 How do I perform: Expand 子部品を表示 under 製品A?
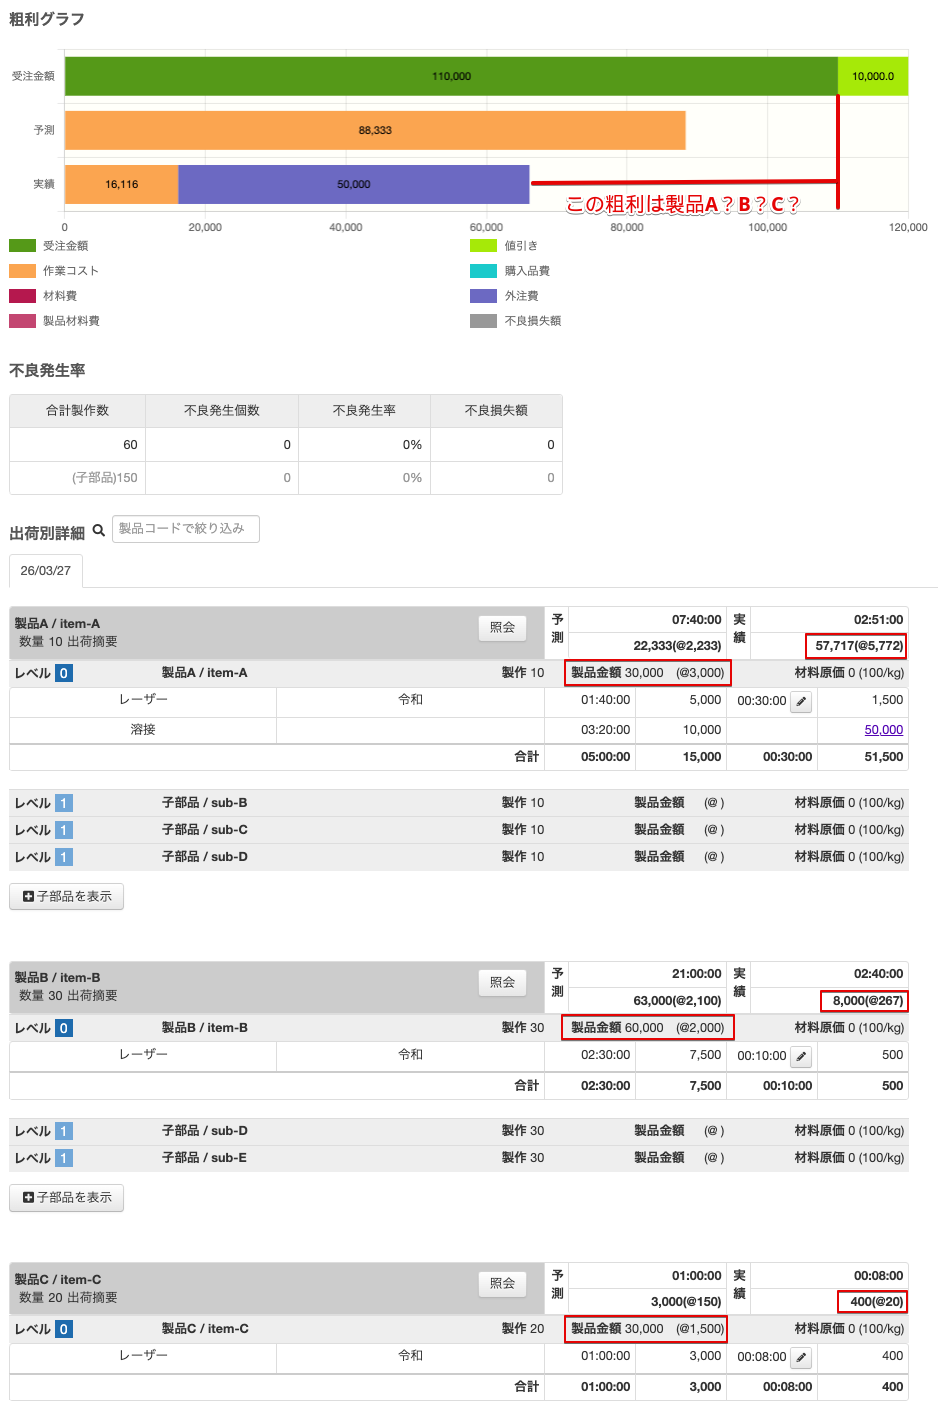click(67, 897)
